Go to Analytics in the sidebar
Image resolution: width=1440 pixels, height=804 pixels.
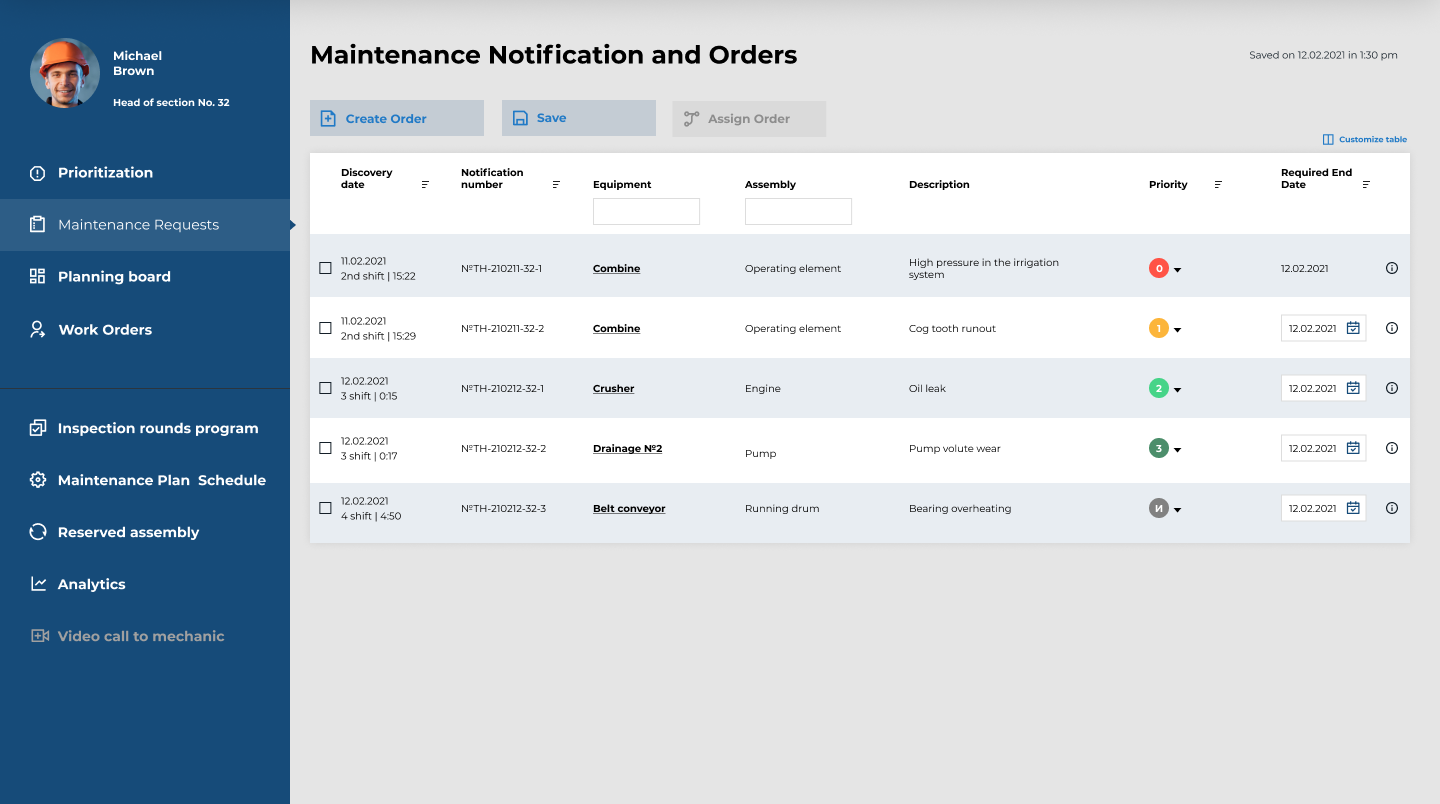(91, 584)
